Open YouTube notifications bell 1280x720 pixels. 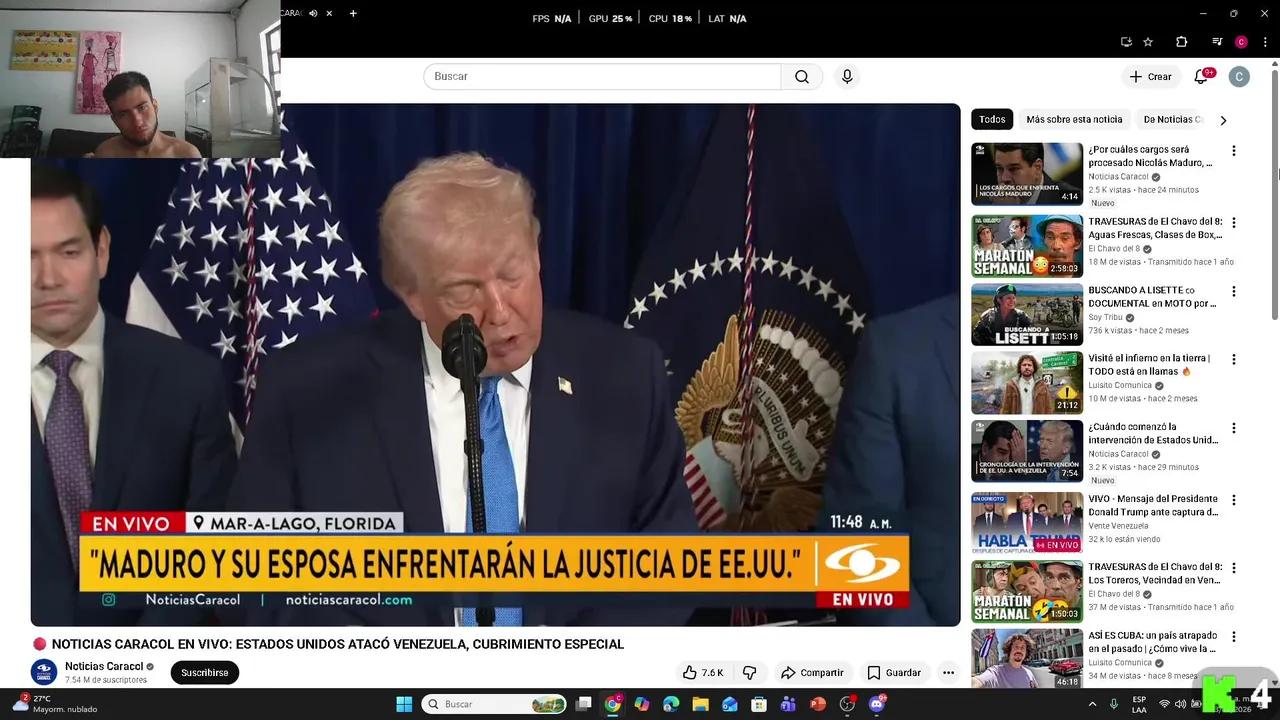pyautogui.click(x=1202, y=77)
